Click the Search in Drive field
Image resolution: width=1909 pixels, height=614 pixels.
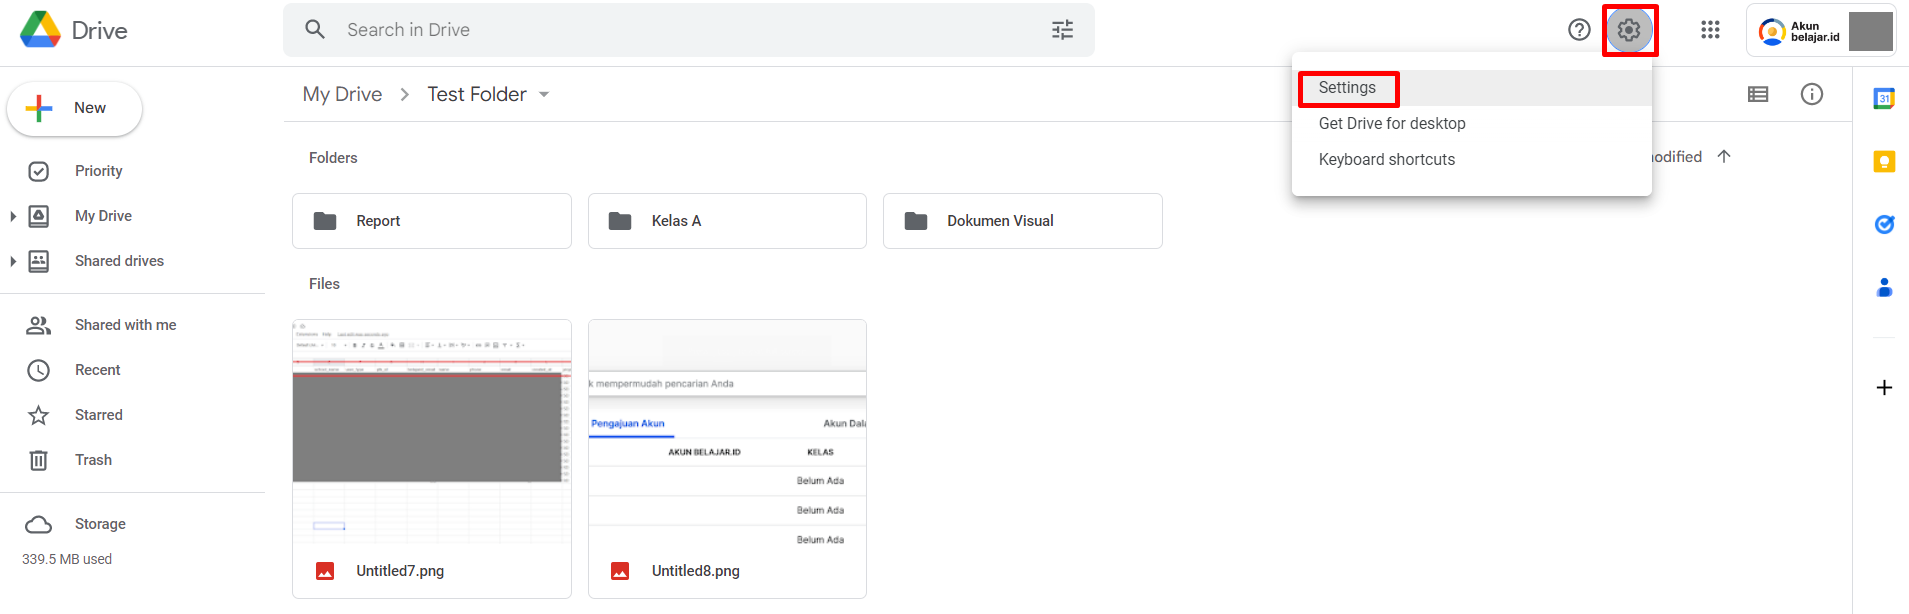click(x=689, y=30)
